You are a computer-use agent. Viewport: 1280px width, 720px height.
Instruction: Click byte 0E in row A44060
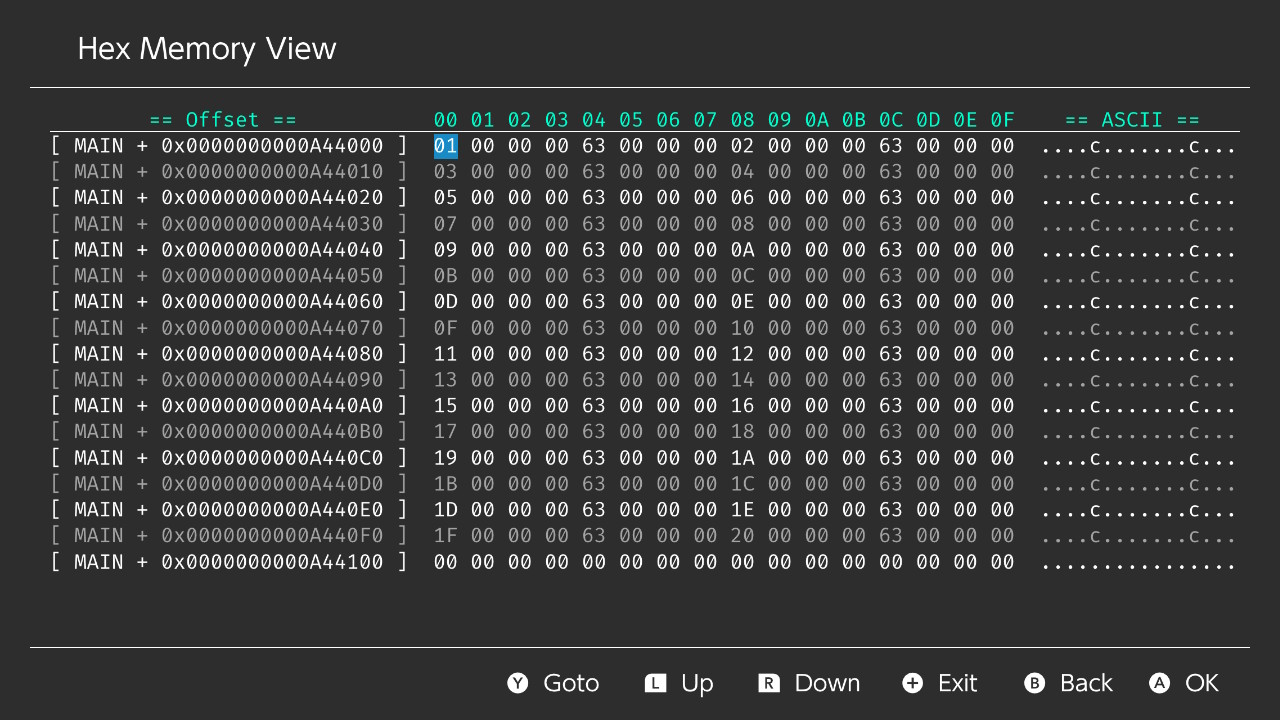pos(742,302)
